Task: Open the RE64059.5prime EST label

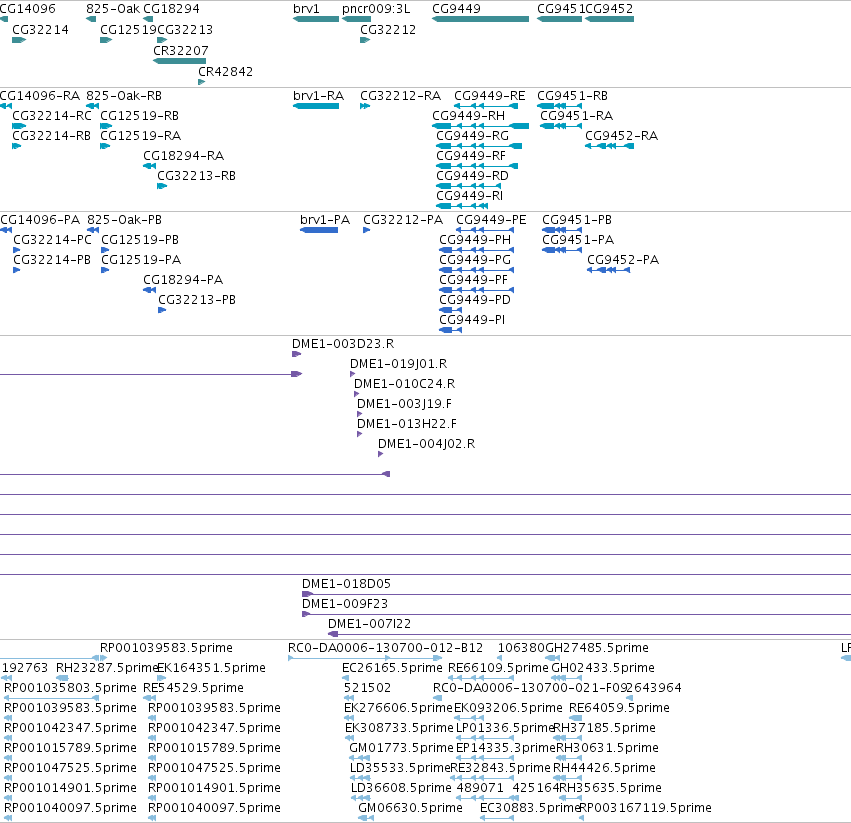Action: click(619, 708)
